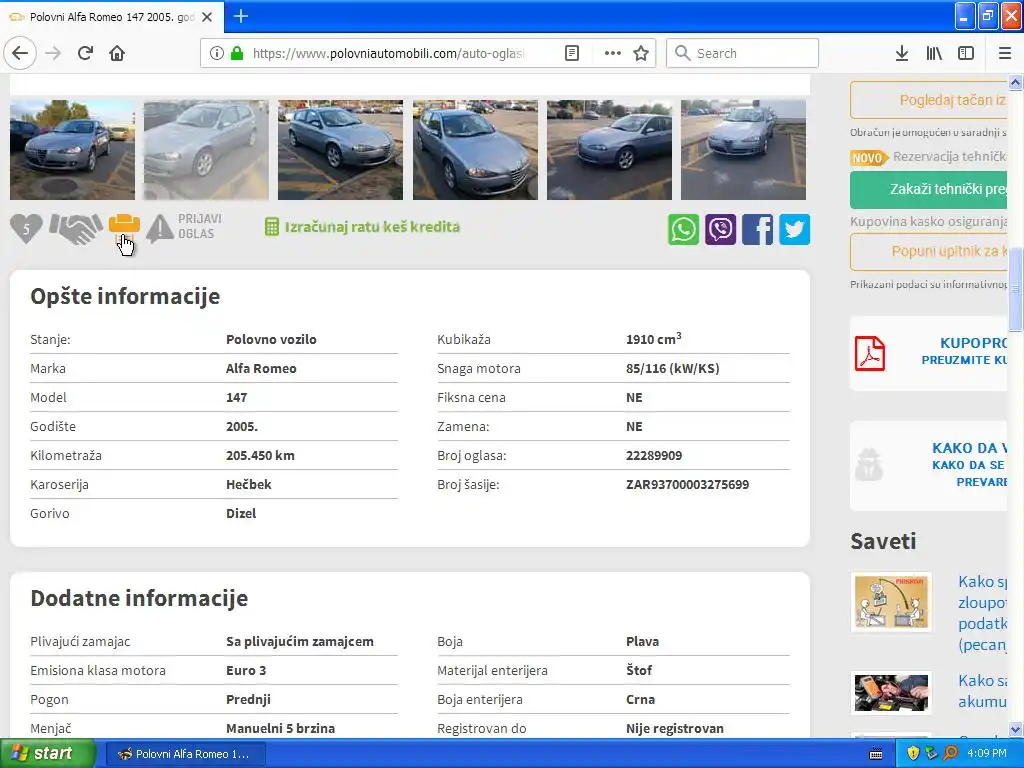Share the ad via Viber
Screen dimensions: 1024x768
pyautogui.click(x=720, y=229)
